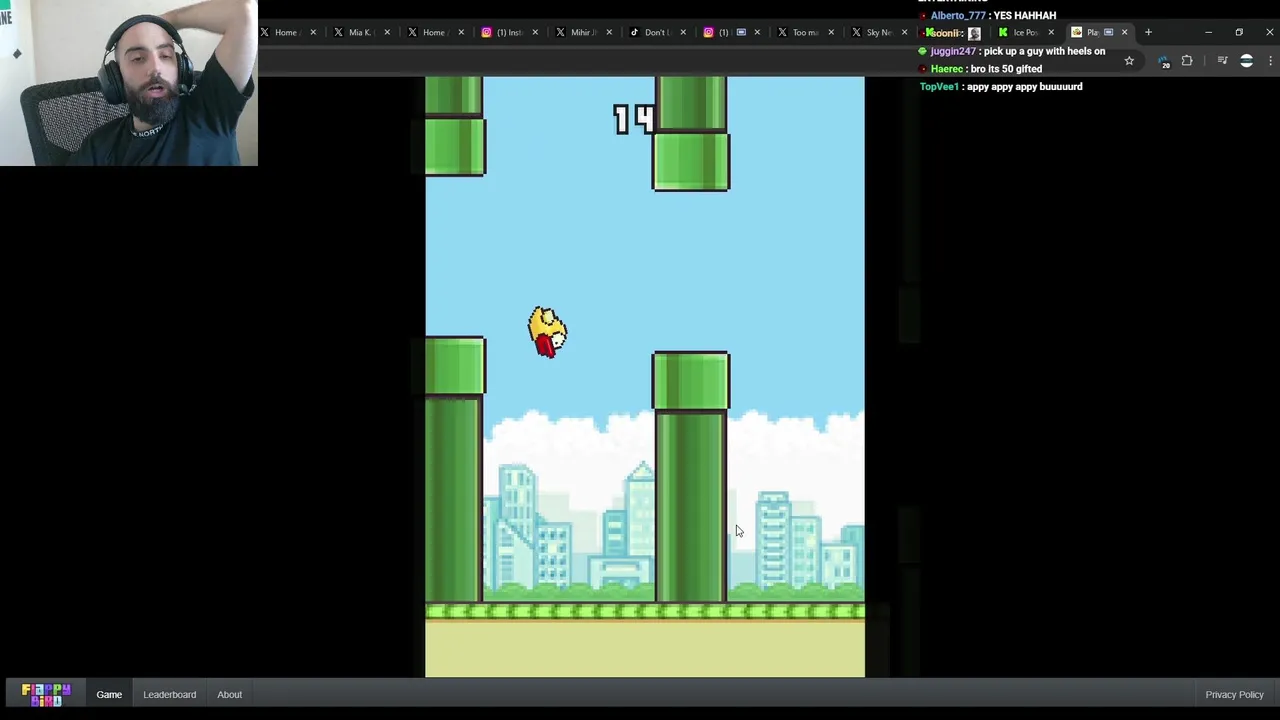Open the Privacy Policy link

(1234, 695)
